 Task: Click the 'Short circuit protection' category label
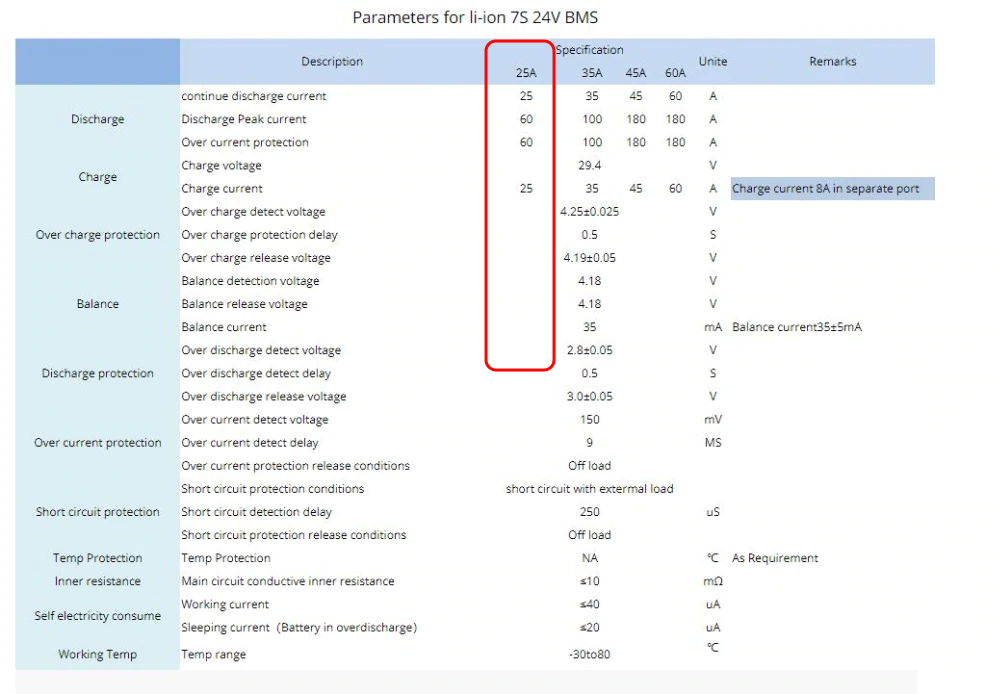(98, 512)
